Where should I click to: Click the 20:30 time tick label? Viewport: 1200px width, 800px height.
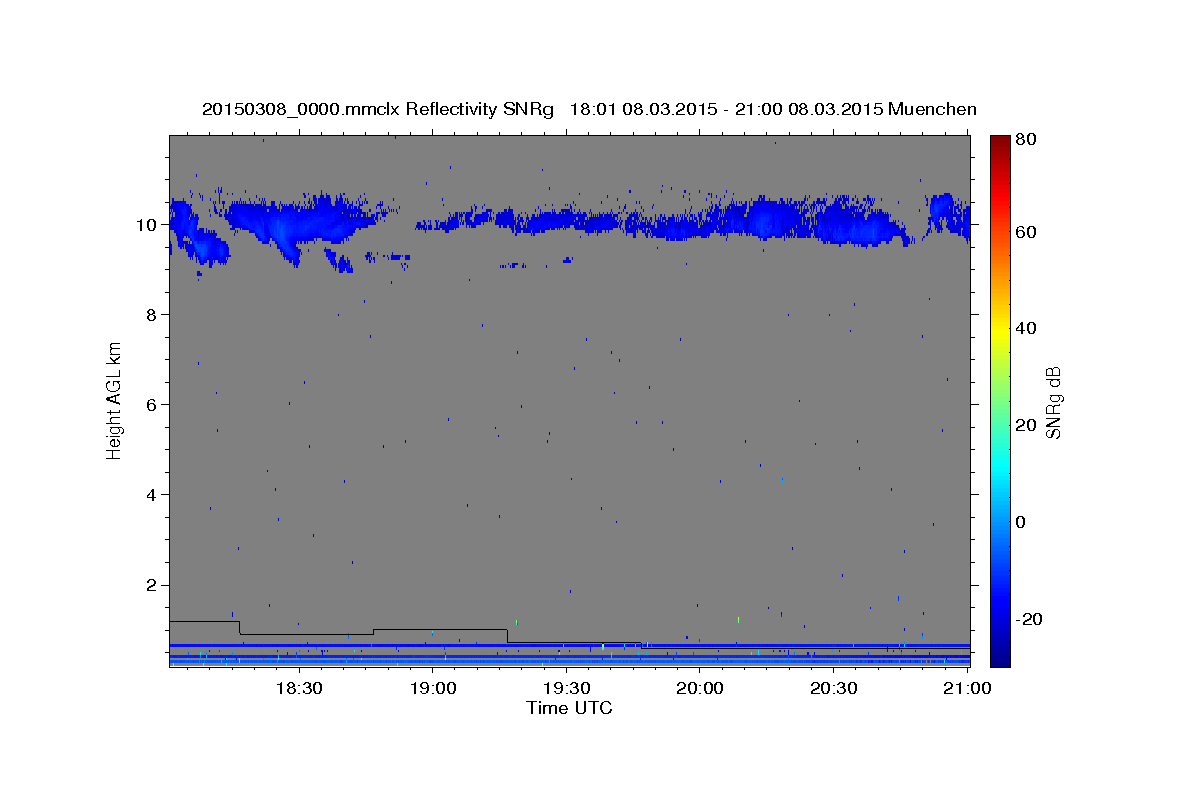(834, 689)
